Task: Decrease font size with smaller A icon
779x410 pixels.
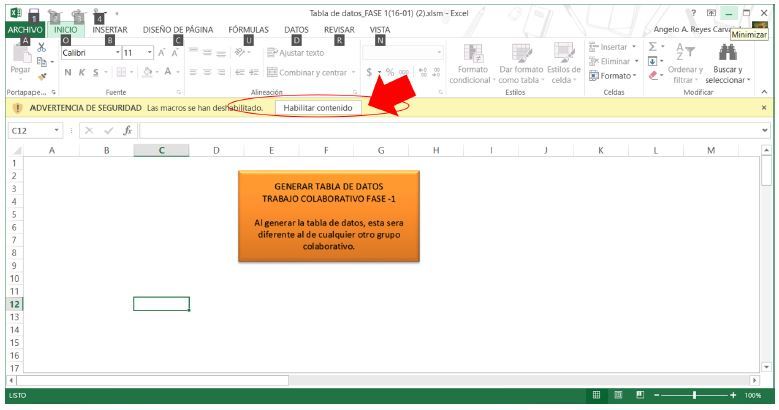Action: 175,53
